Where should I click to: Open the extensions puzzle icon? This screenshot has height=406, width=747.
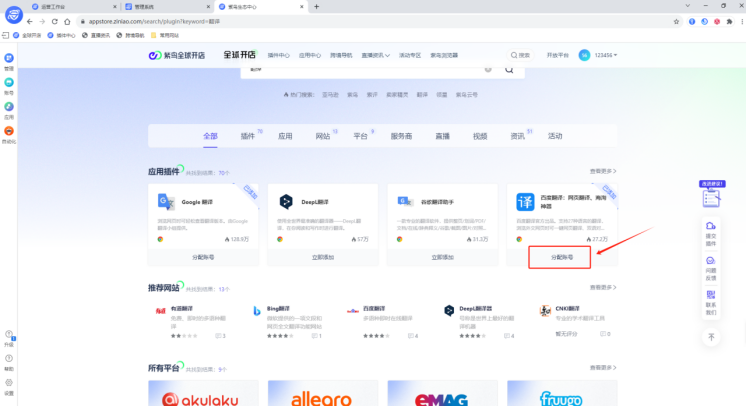729,21
